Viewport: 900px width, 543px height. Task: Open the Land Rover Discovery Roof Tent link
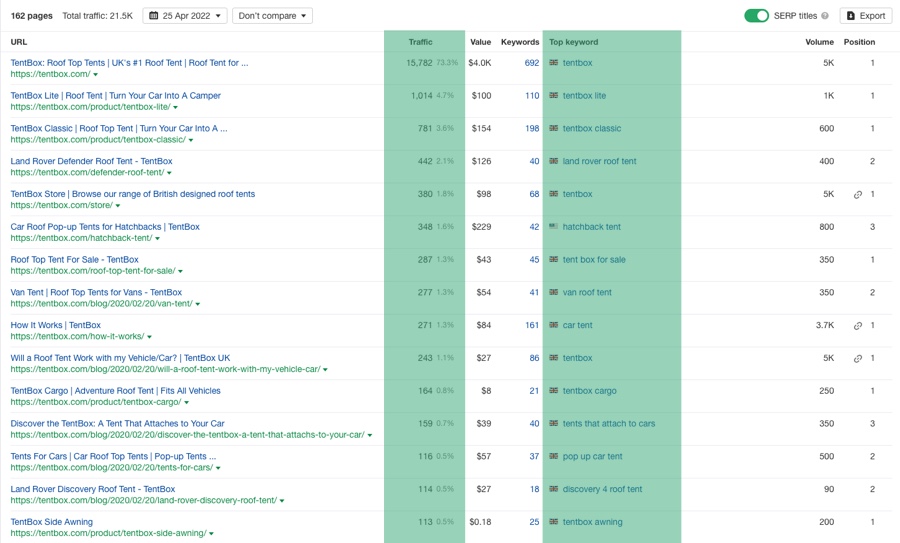[x=92, y=488]
